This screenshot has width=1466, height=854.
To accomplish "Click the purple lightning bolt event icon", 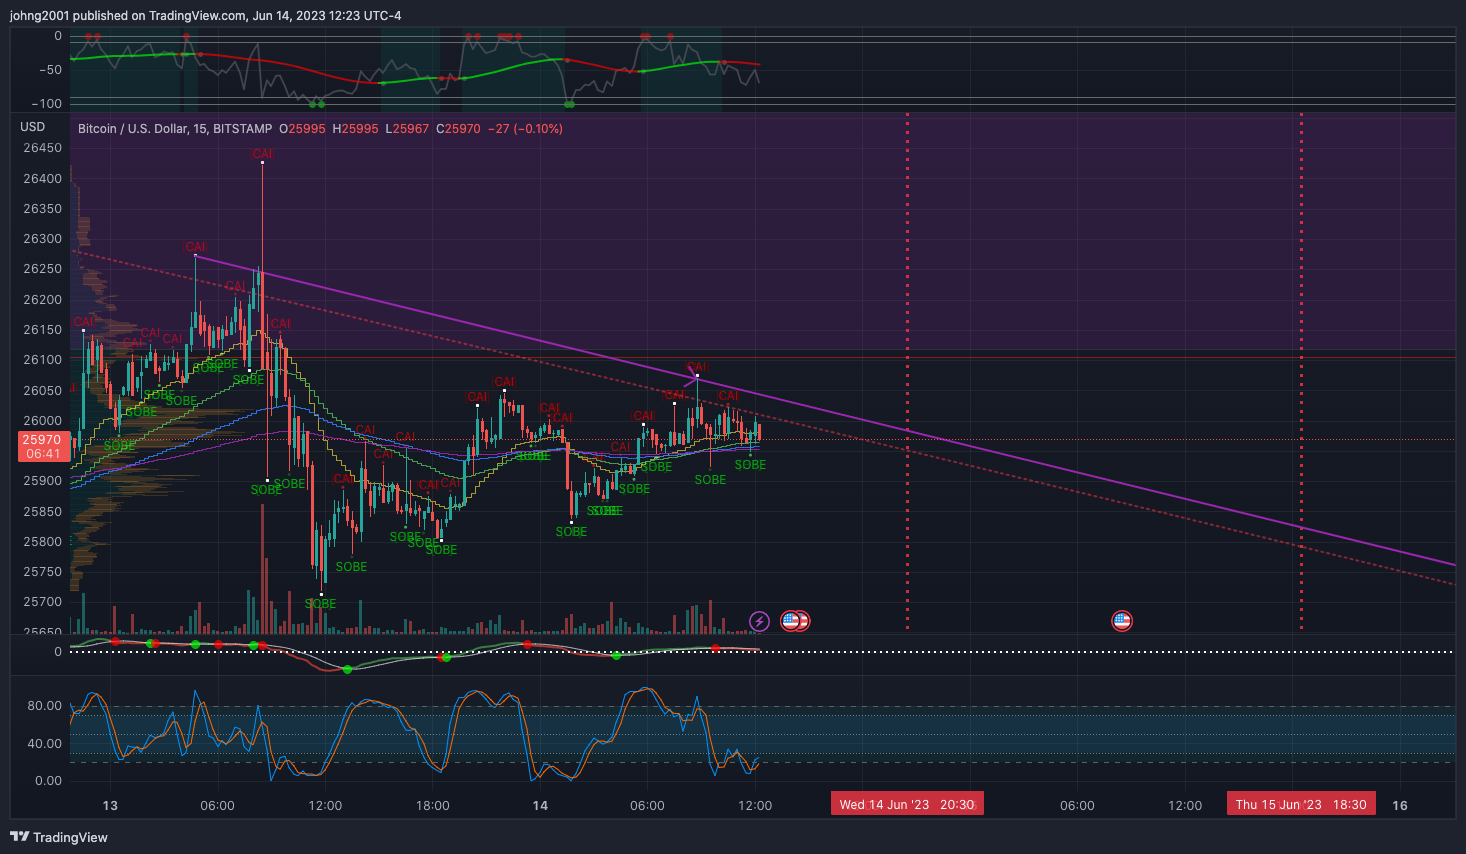I will [759, 621].
